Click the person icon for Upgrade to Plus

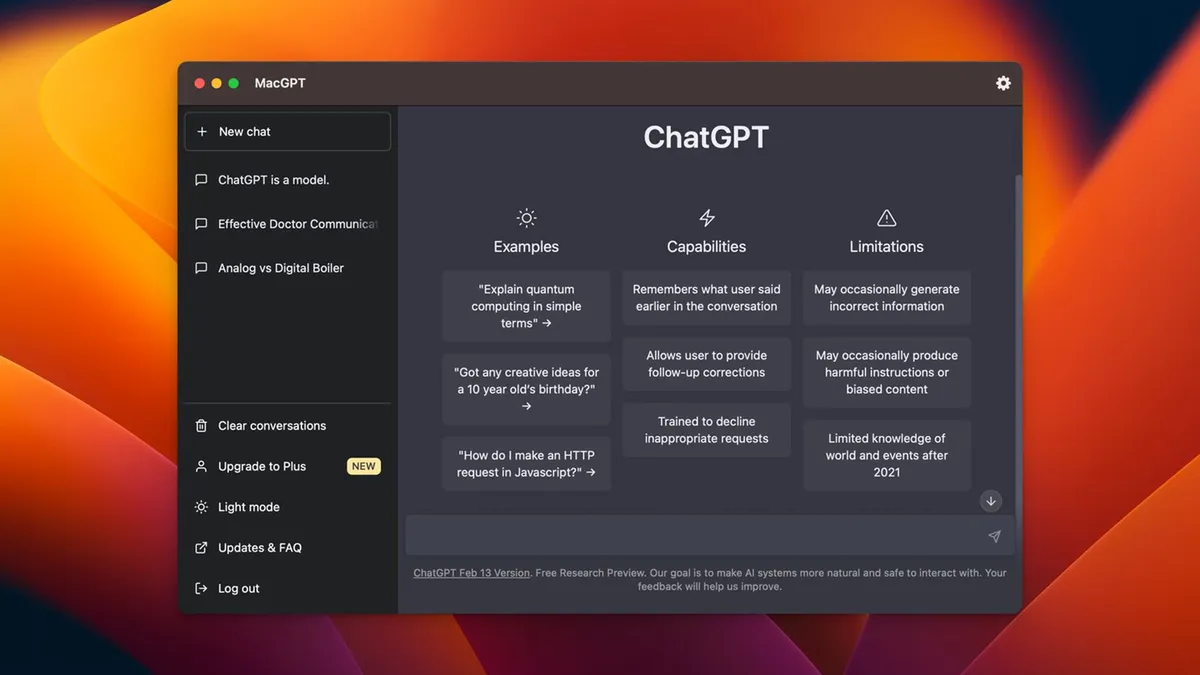click(x=201, y=467)
